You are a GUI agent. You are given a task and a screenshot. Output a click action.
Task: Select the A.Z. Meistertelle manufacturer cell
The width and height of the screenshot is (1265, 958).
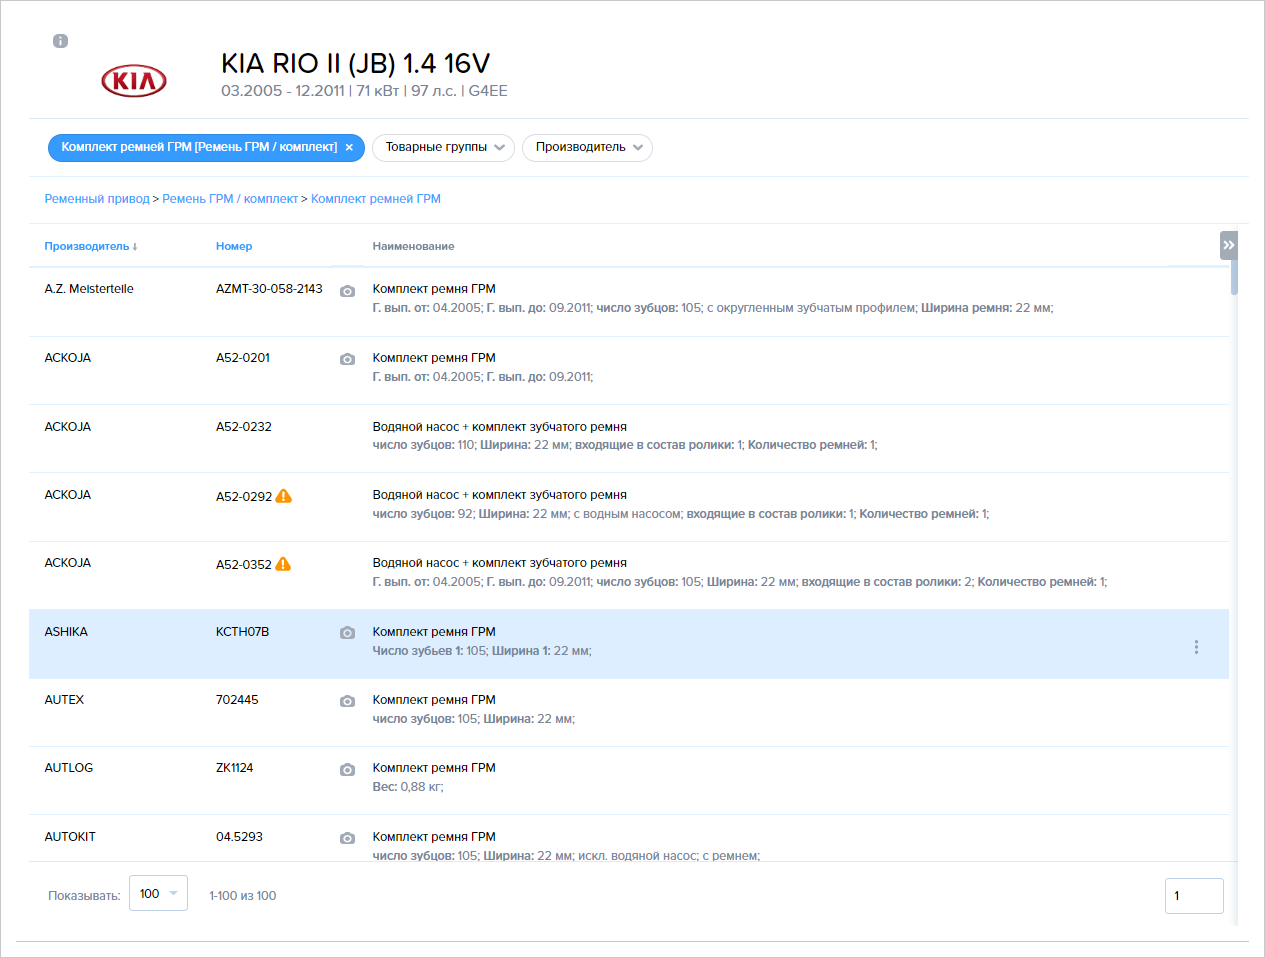click(89, 289)
